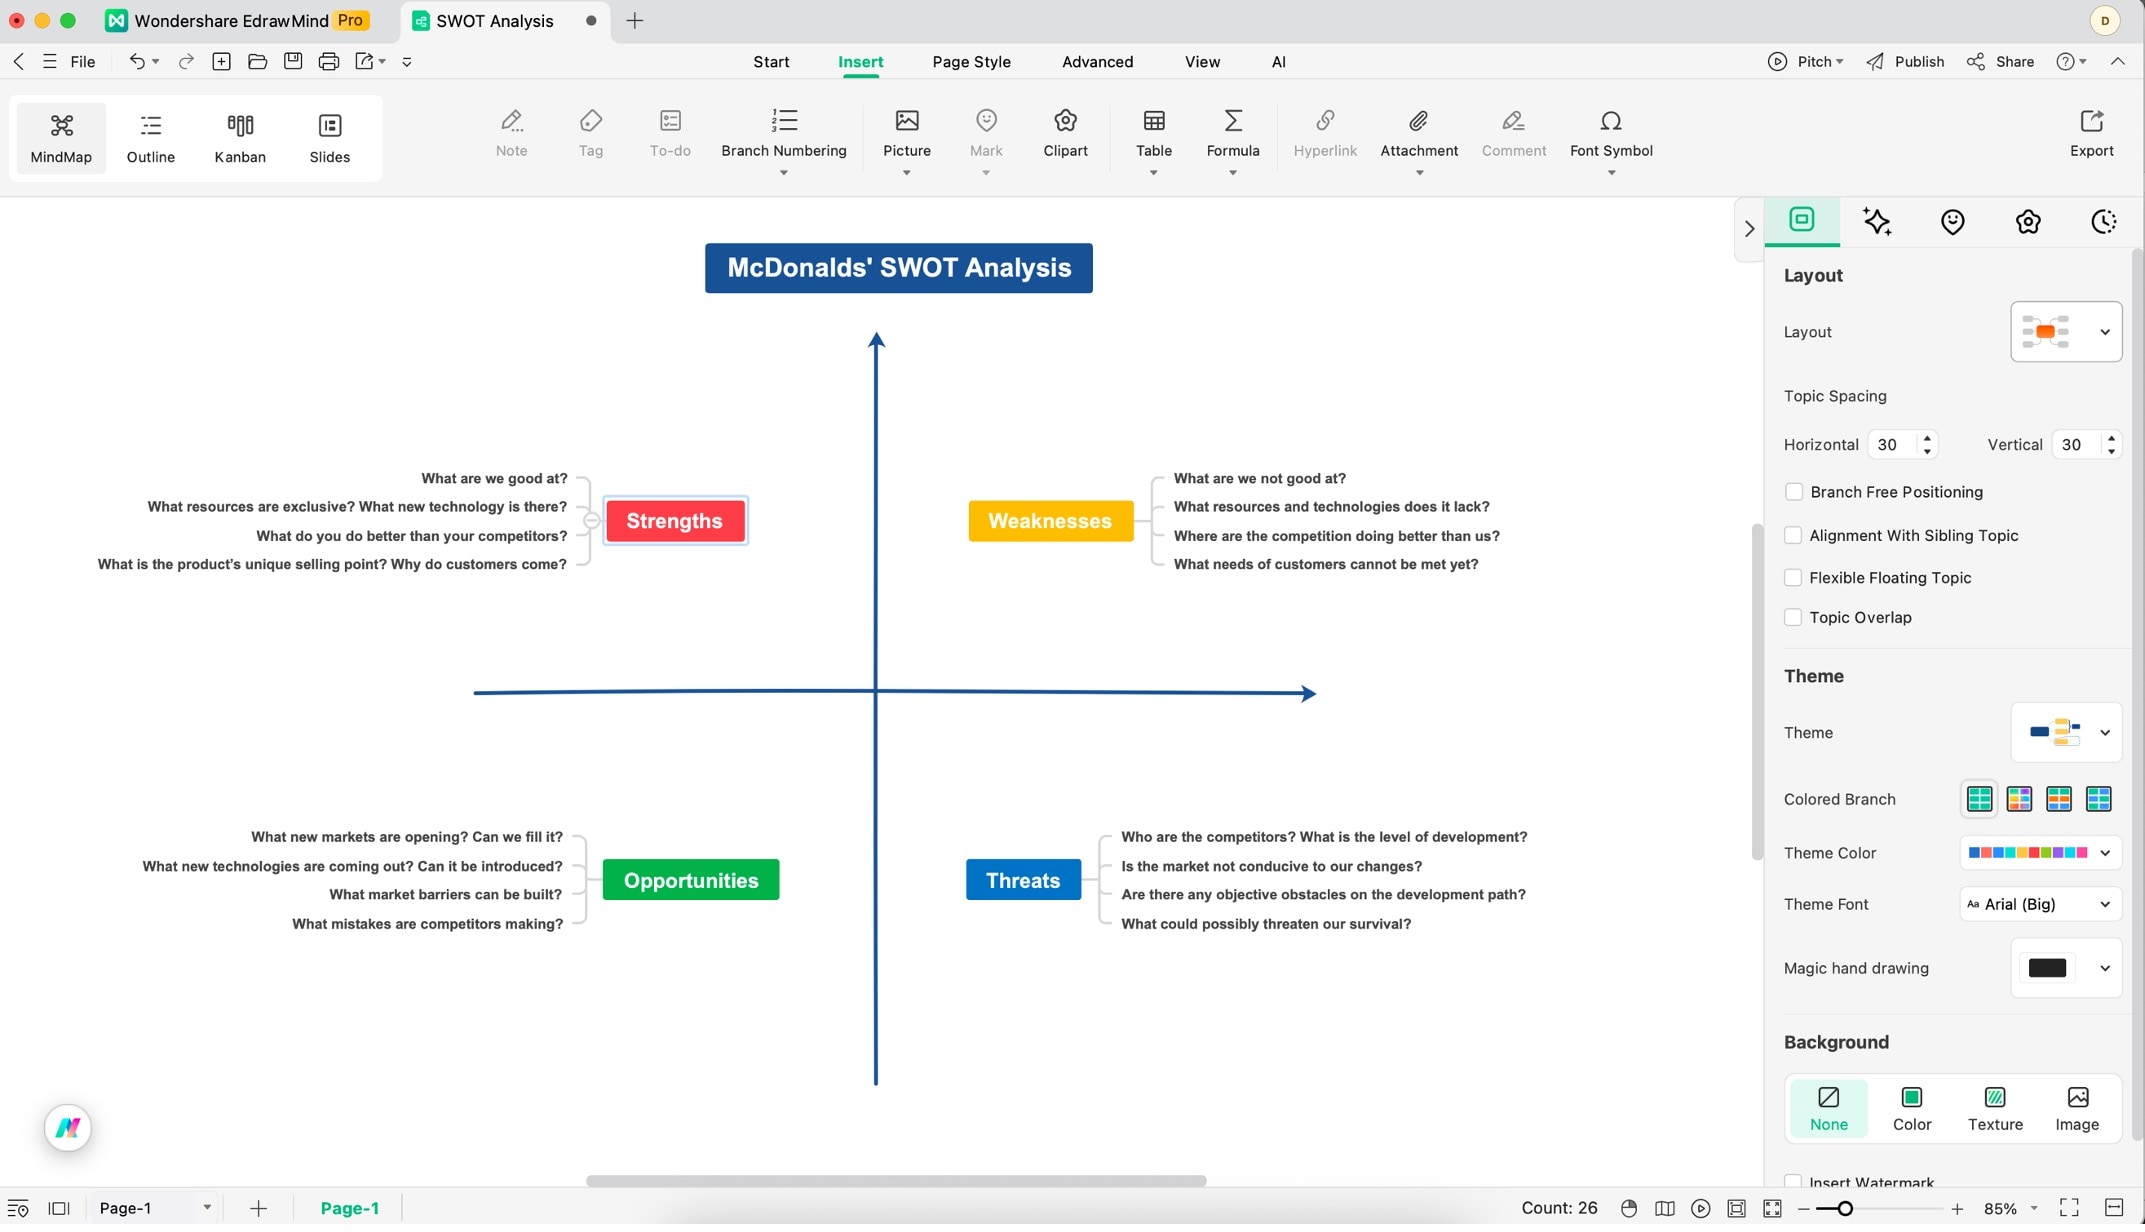2145x1232 pixels.
Task: Insert a Picture
Action: (x=907, y=141)
